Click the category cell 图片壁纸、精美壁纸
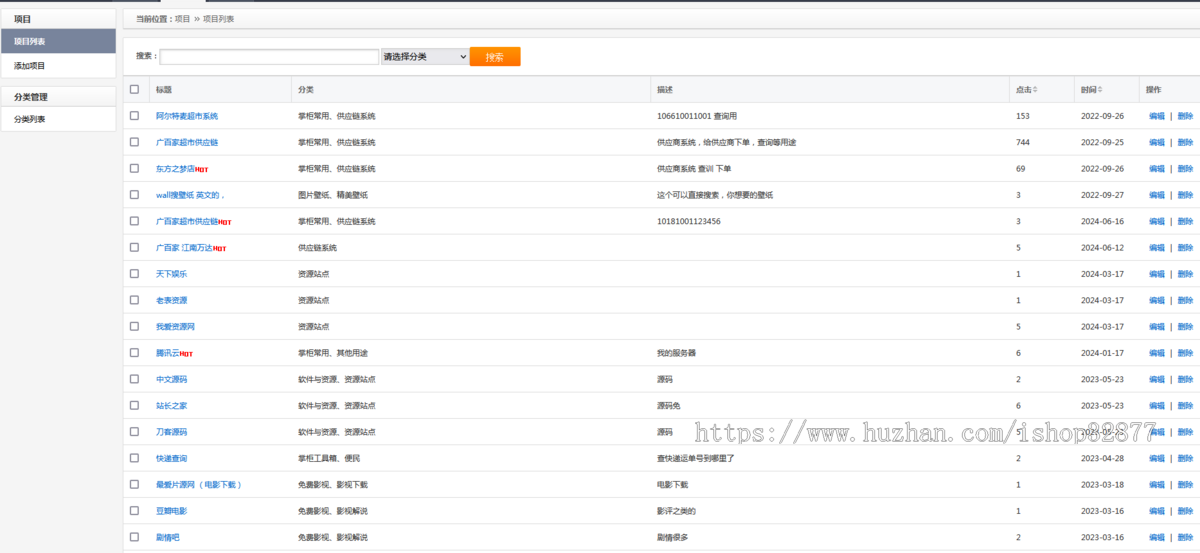 (x=333, y=195)
